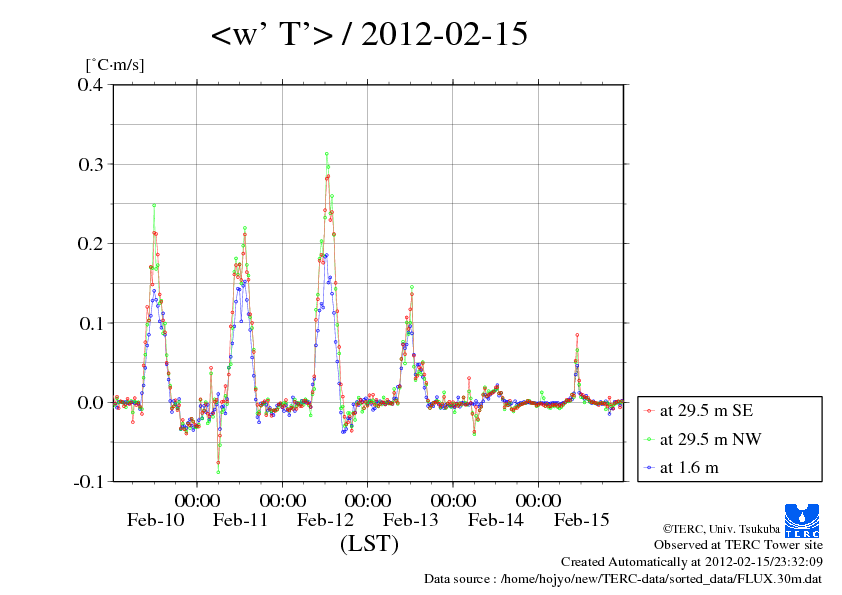842x595 pixels.
Task: Click the green peak point on Feb-12
Action: [326, 154]
